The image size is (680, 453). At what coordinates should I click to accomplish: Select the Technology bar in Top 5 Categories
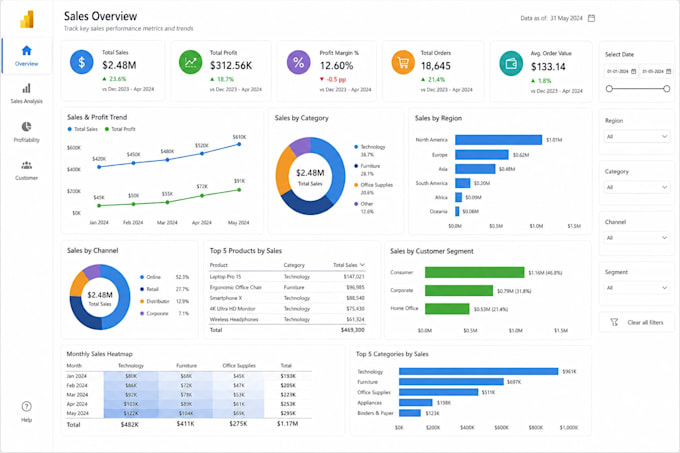478,372
